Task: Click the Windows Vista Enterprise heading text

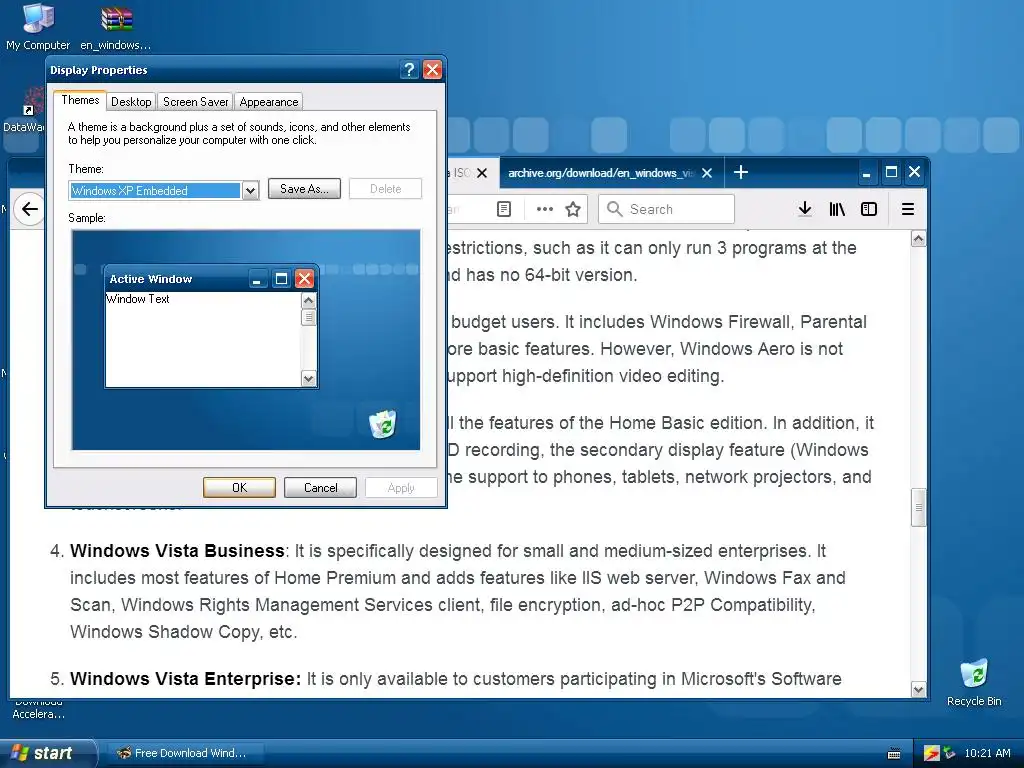Action: point(185,679)
